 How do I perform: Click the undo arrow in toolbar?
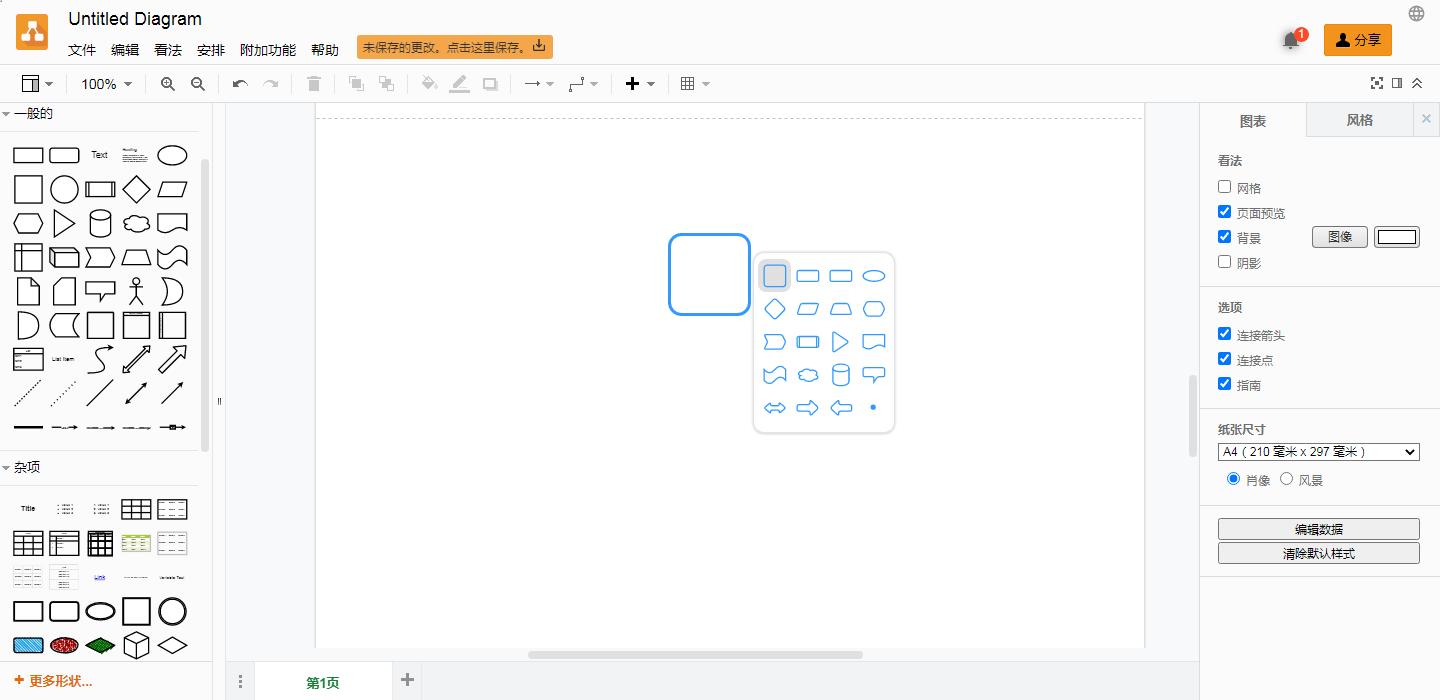click(x=240, y=84)
